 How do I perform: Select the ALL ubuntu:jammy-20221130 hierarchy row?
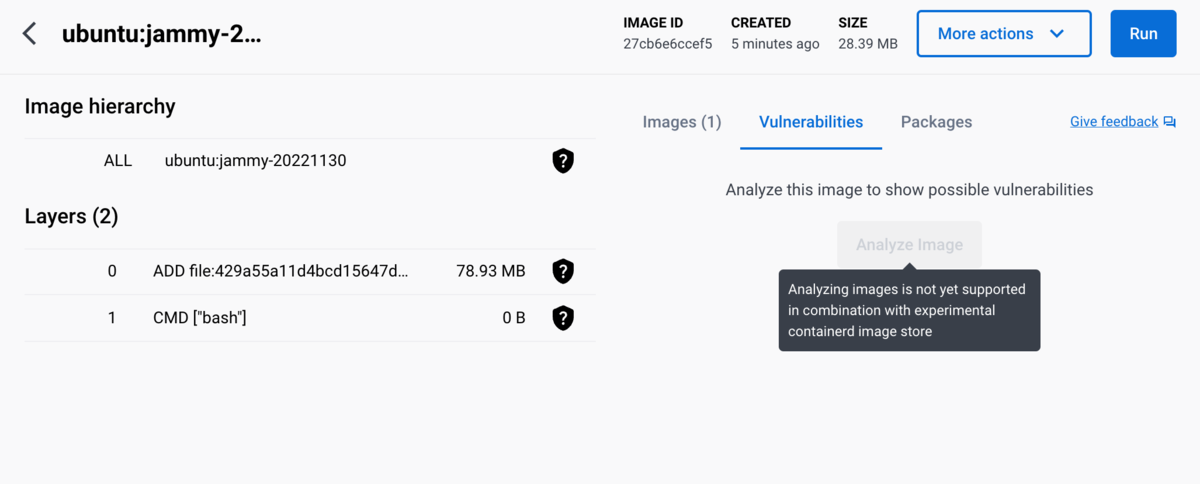tap(310, 161)
